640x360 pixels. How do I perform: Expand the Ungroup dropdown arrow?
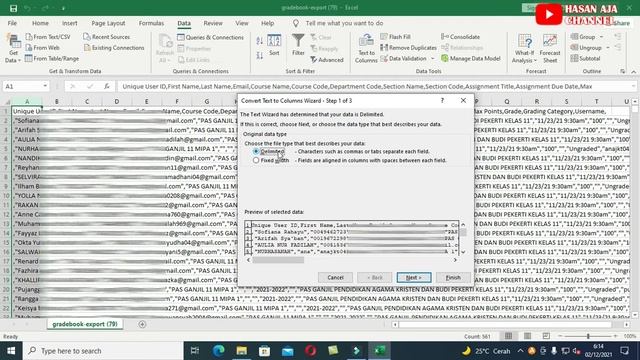[x=608, y=48]
